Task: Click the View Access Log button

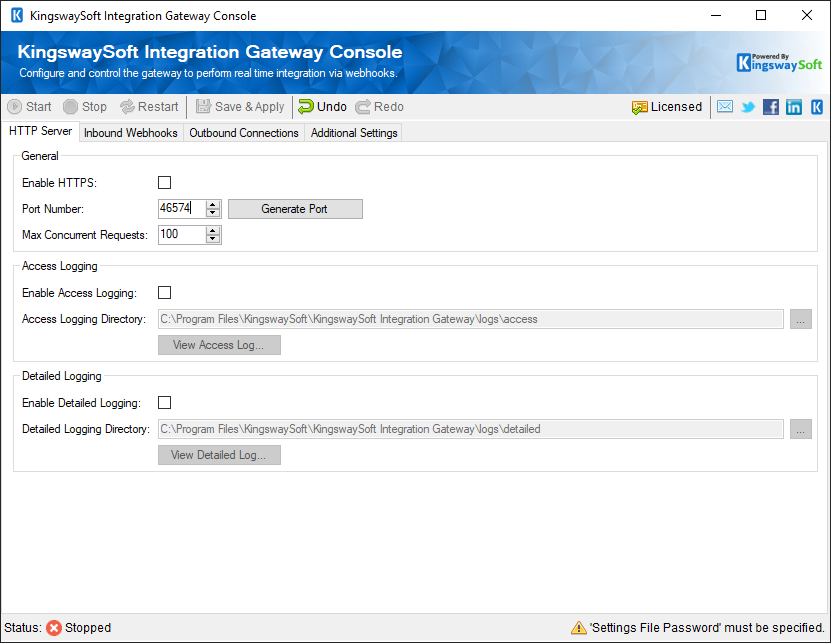Action: [x=219, y=345]
